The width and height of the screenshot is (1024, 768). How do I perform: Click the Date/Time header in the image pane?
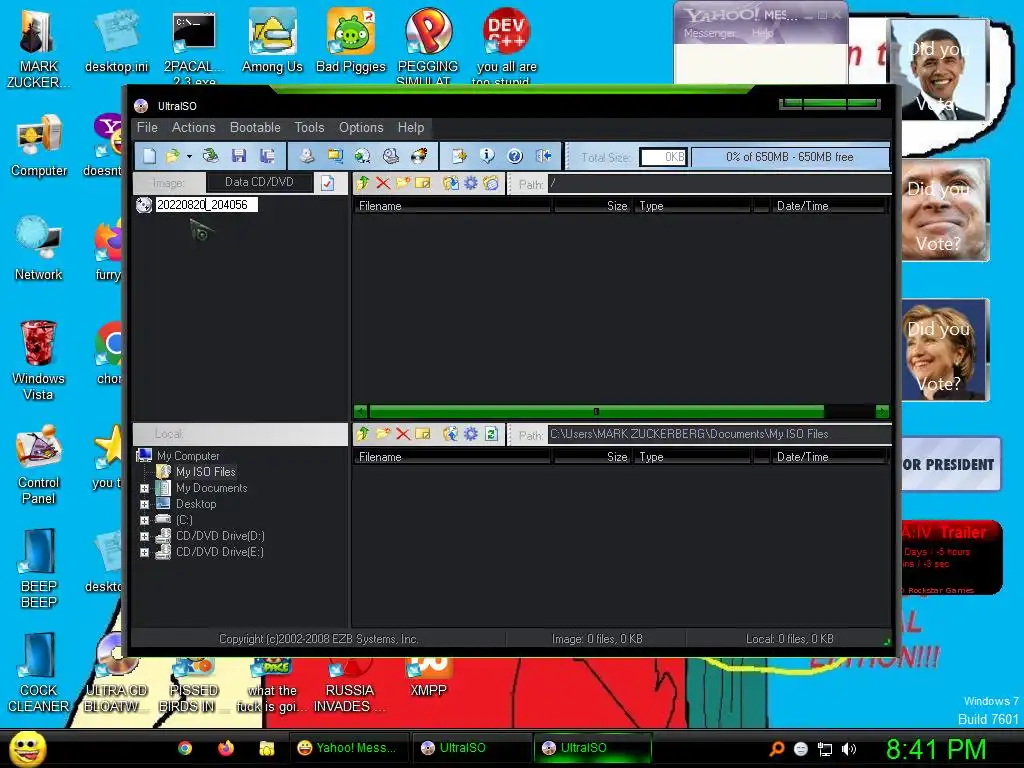coord(827,206)
